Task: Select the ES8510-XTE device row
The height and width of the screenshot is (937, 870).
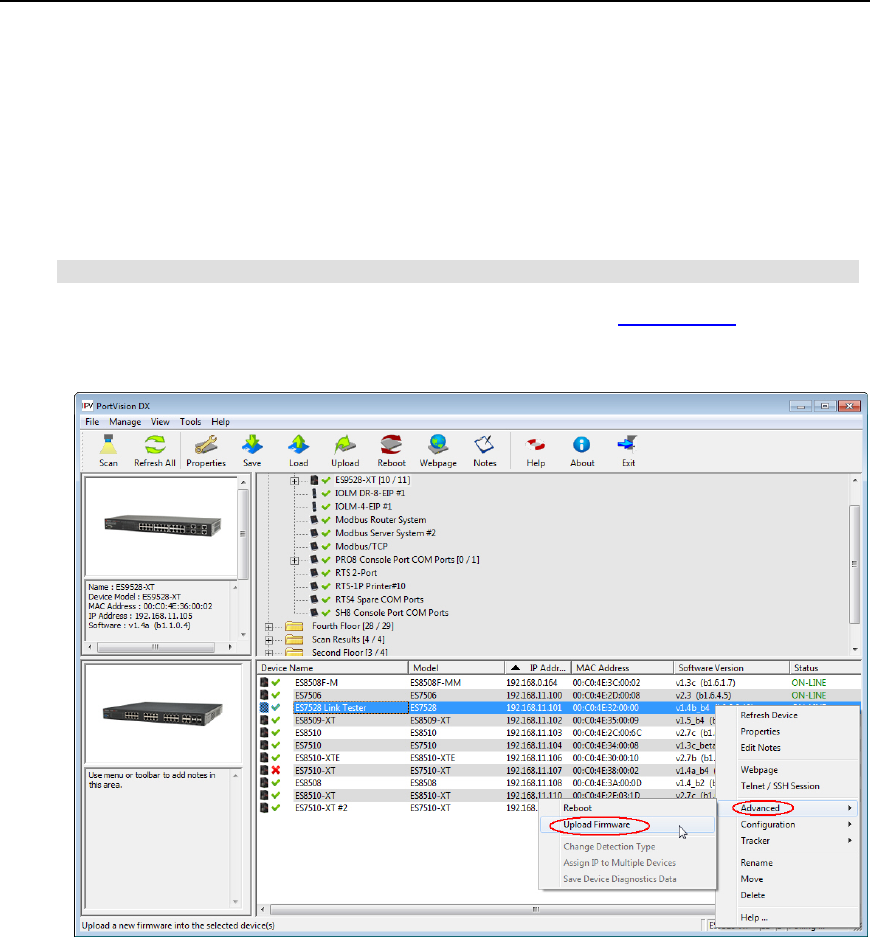Action: (487, 758)
